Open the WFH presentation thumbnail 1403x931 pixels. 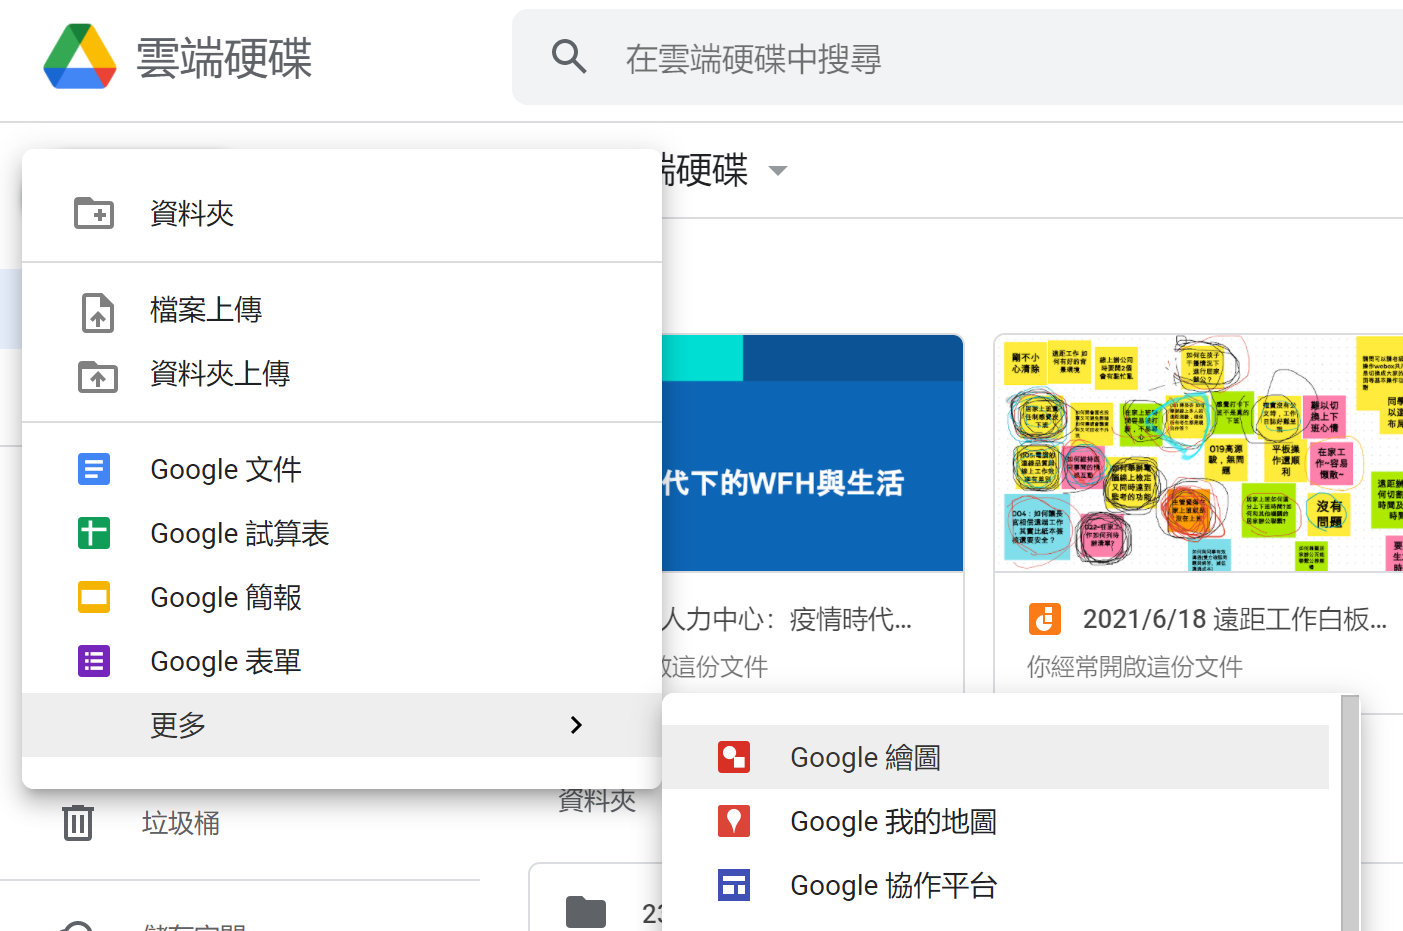tap(812, 453)
